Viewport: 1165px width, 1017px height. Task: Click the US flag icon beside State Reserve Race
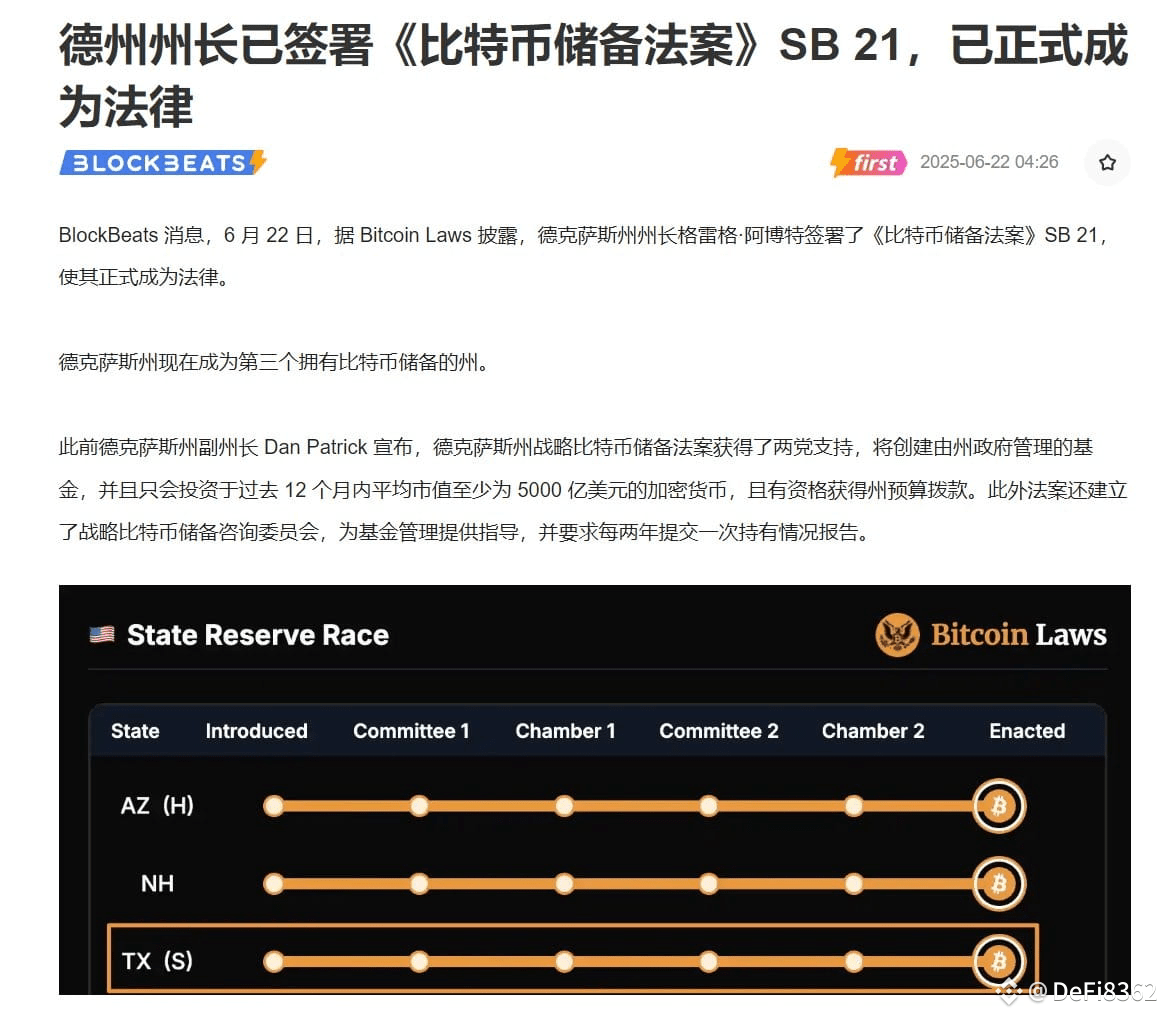pyautogui.click(x=102, y=634)
